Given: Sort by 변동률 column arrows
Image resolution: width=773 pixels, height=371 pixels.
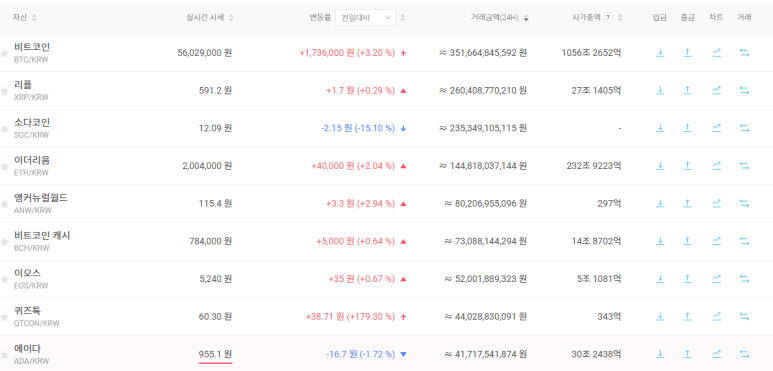Looking at the screenshot, I should click(x=403, y=18).
